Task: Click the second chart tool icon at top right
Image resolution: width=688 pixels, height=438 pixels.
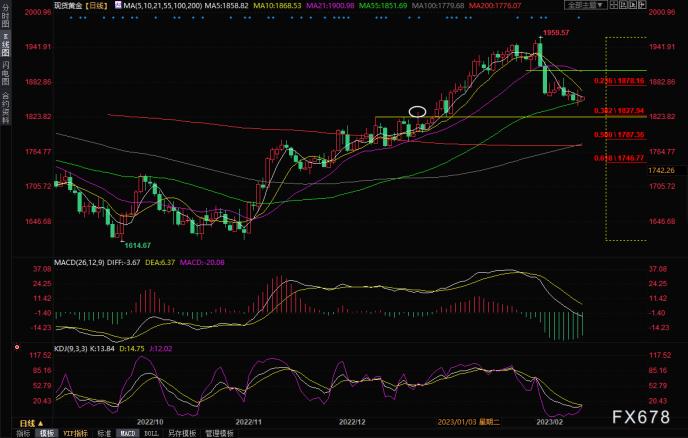Action: [x=623, y=5]
